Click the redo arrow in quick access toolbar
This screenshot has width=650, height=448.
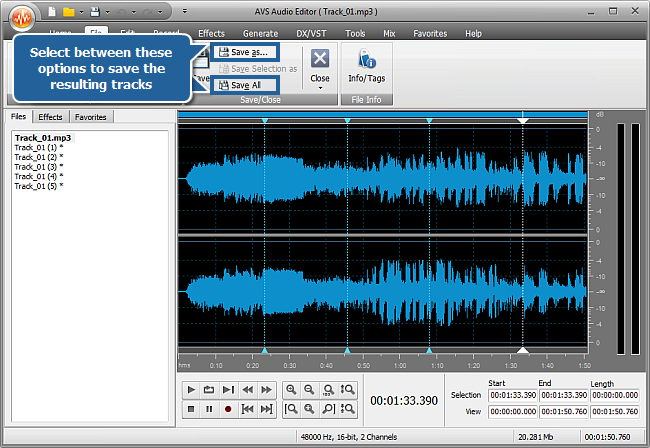click(x=147, y=12)
